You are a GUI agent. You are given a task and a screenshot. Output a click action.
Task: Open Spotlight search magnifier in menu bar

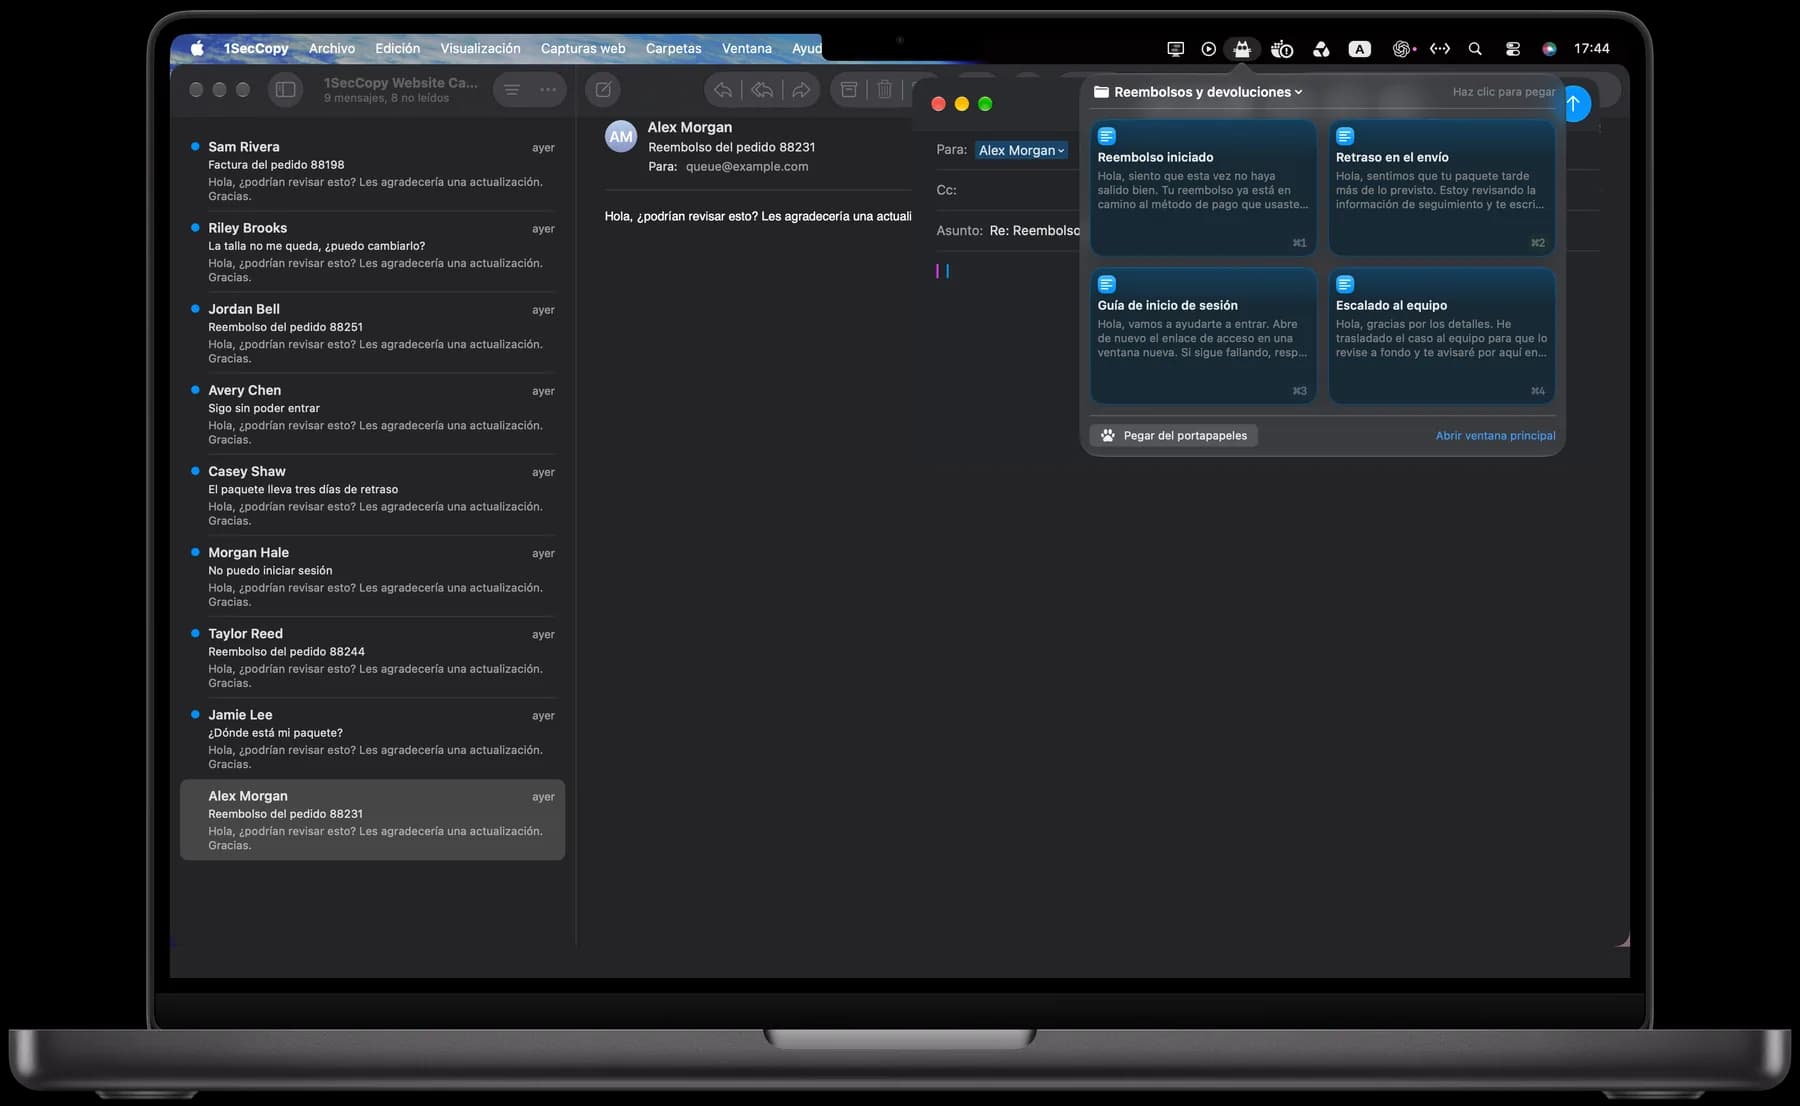pos(1475,48)
